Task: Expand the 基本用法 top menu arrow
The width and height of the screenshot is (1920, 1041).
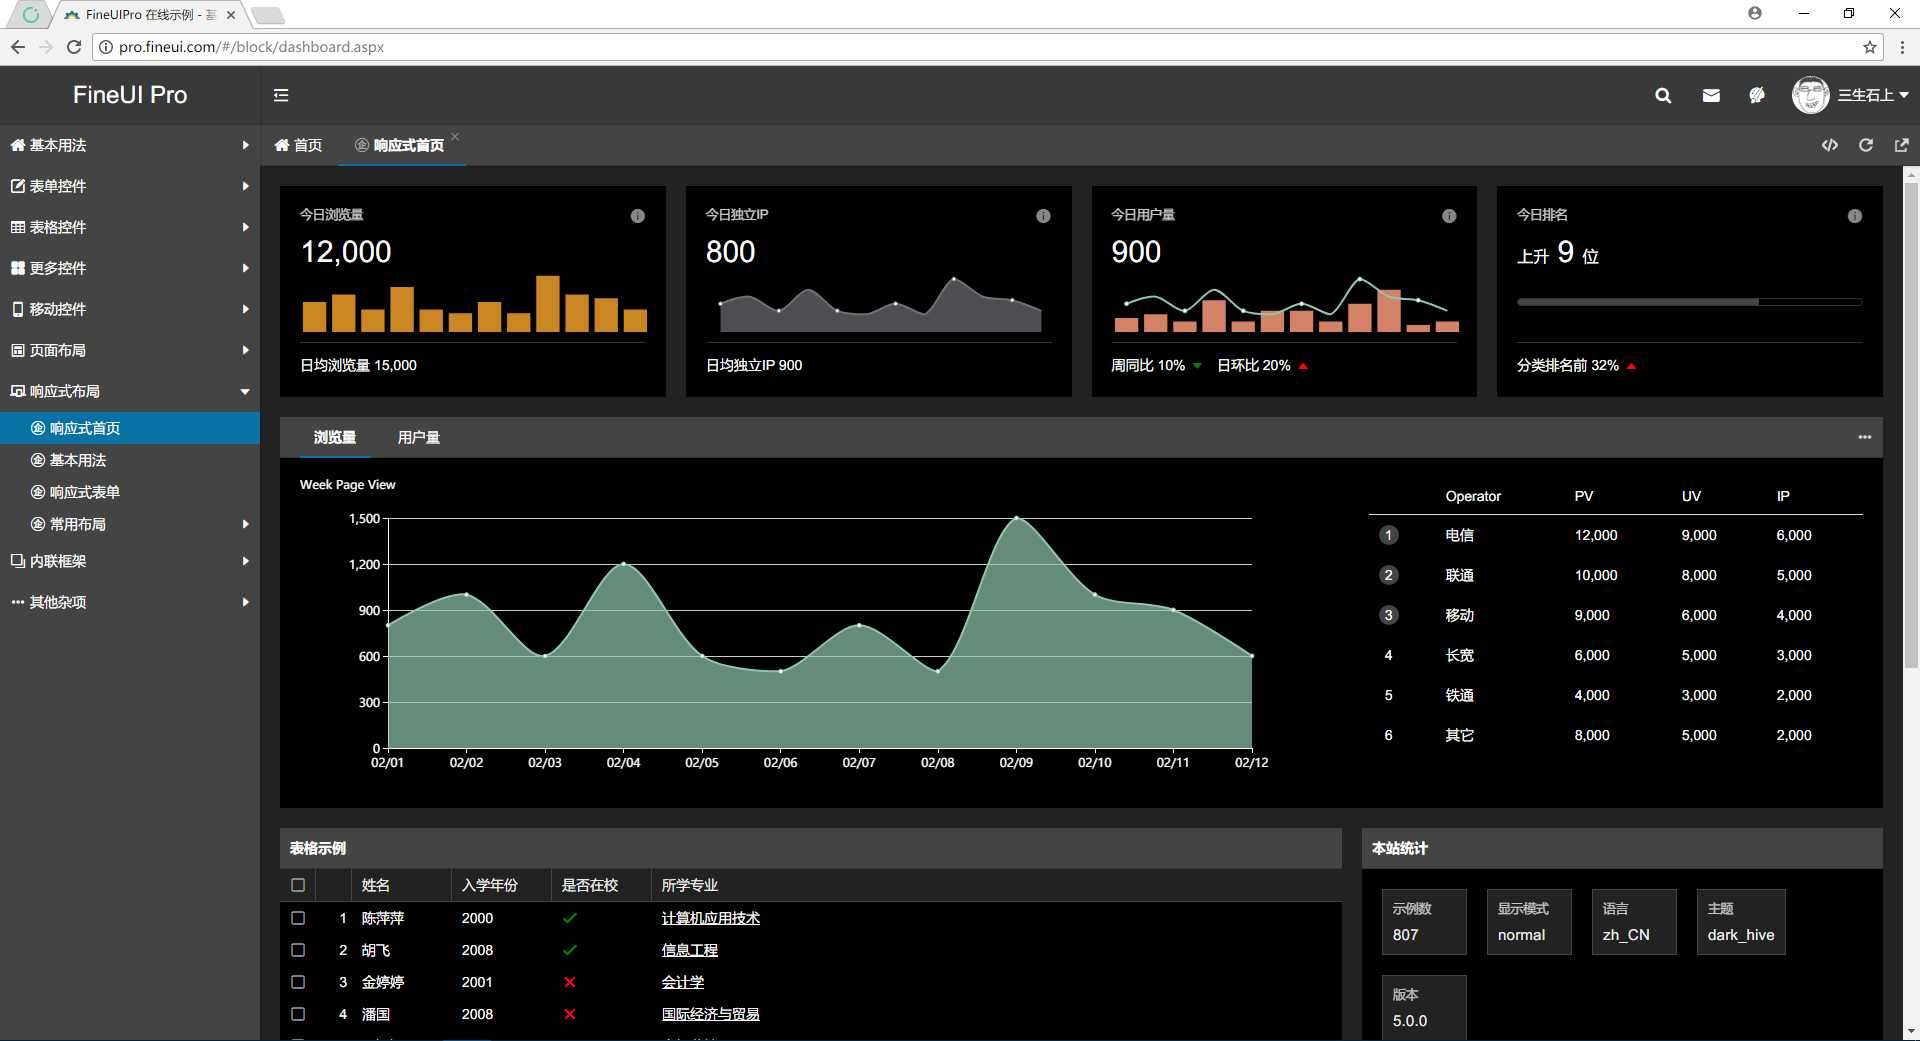Action: coord(245,145)
